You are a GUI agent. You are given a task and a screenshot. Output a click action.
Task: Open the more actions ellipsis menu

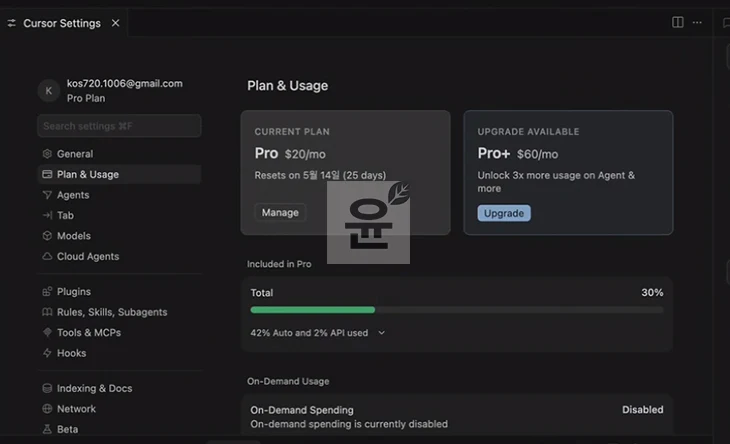[x=697, y=22]
